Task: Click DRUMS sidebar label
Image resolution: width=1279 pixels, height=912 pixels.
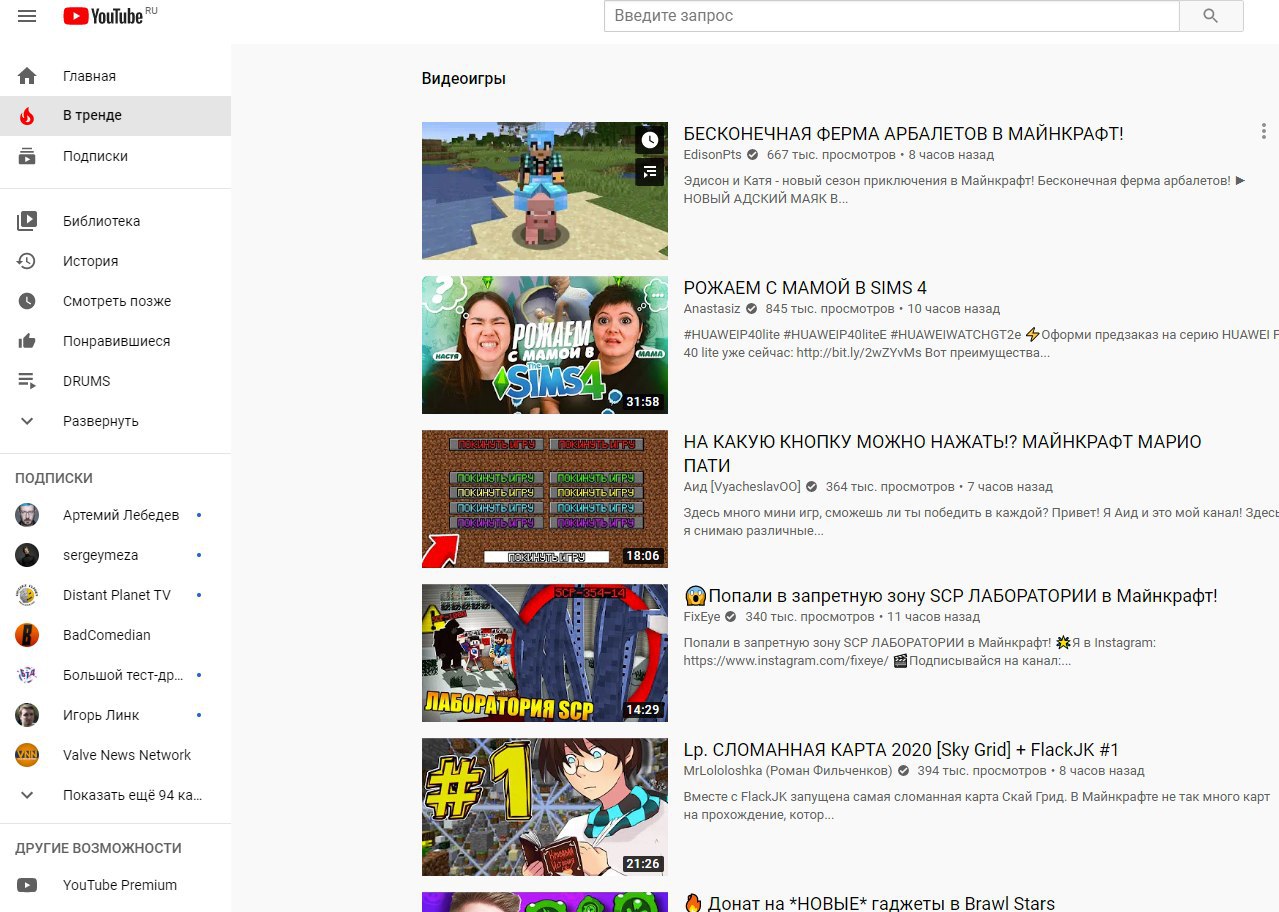Action: 86,381
